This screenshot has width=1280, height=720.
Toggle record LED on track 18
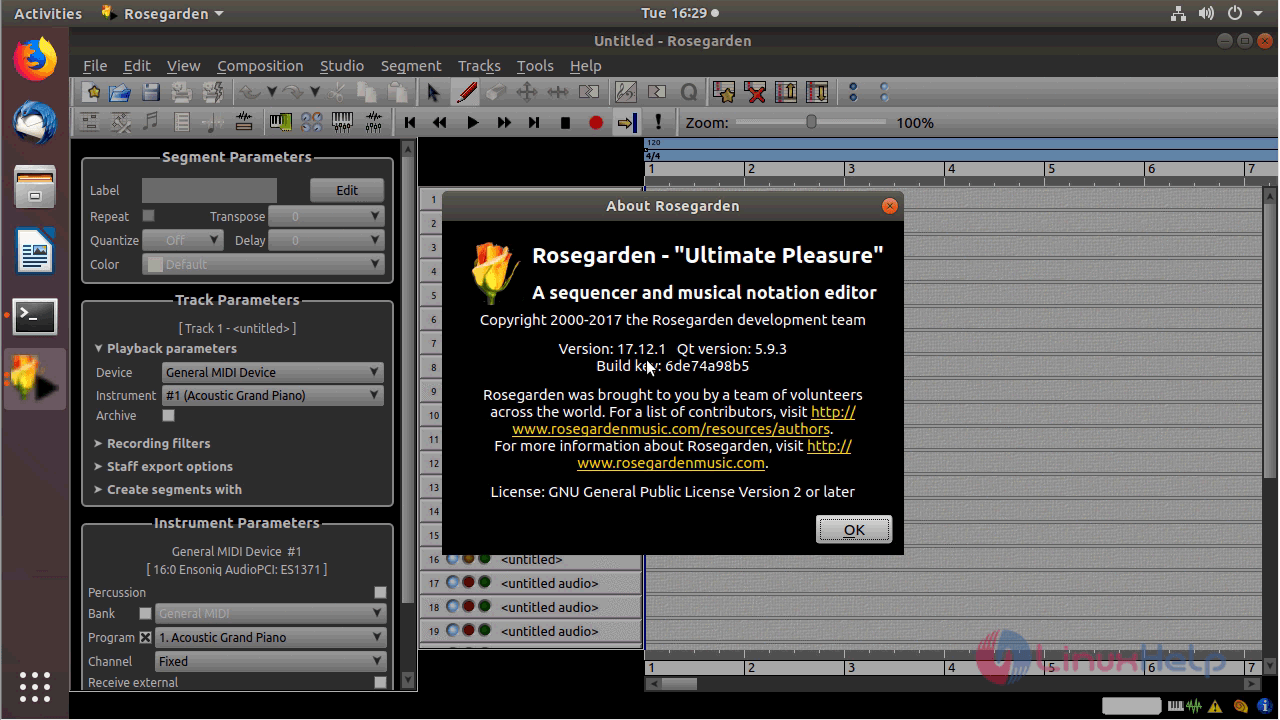coord(468,606)
